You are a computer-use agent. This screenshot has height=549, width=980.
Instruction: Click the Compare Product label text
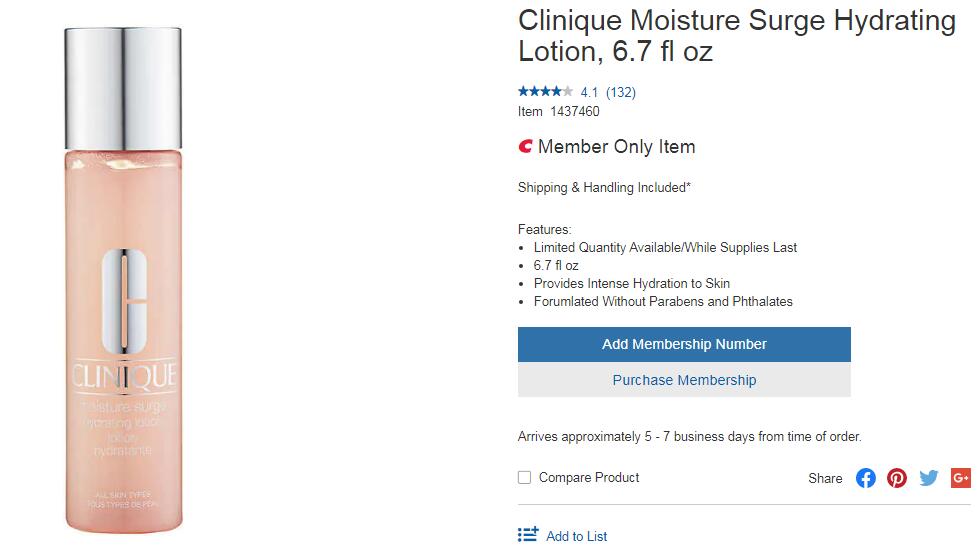(589, 478)
